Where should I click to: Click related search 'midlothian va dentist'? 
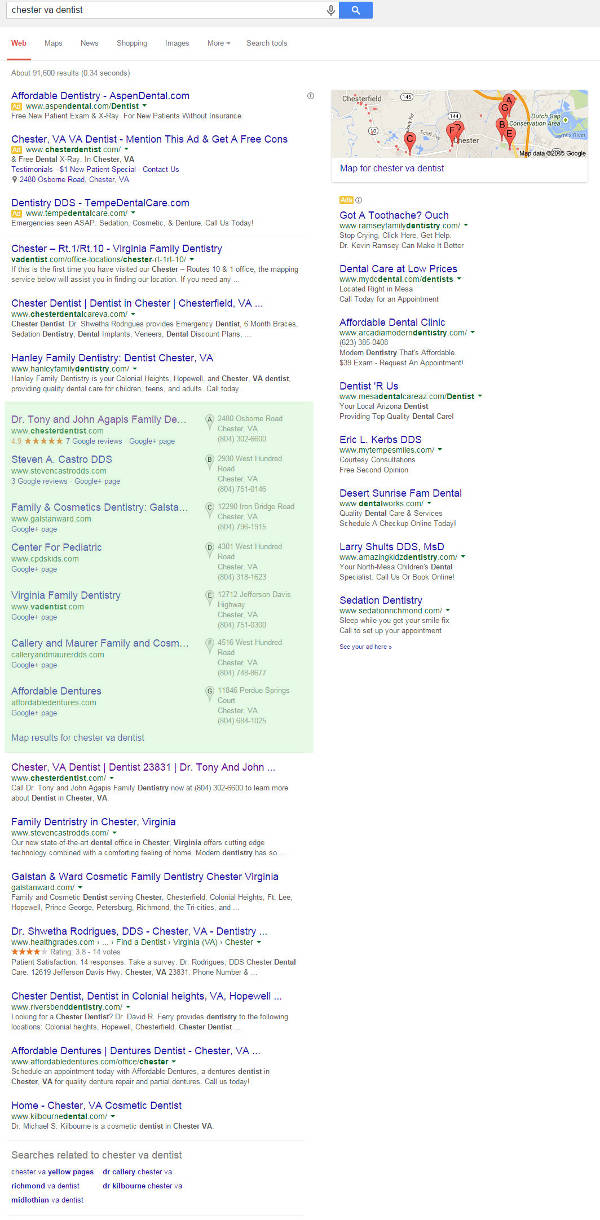47,1199
